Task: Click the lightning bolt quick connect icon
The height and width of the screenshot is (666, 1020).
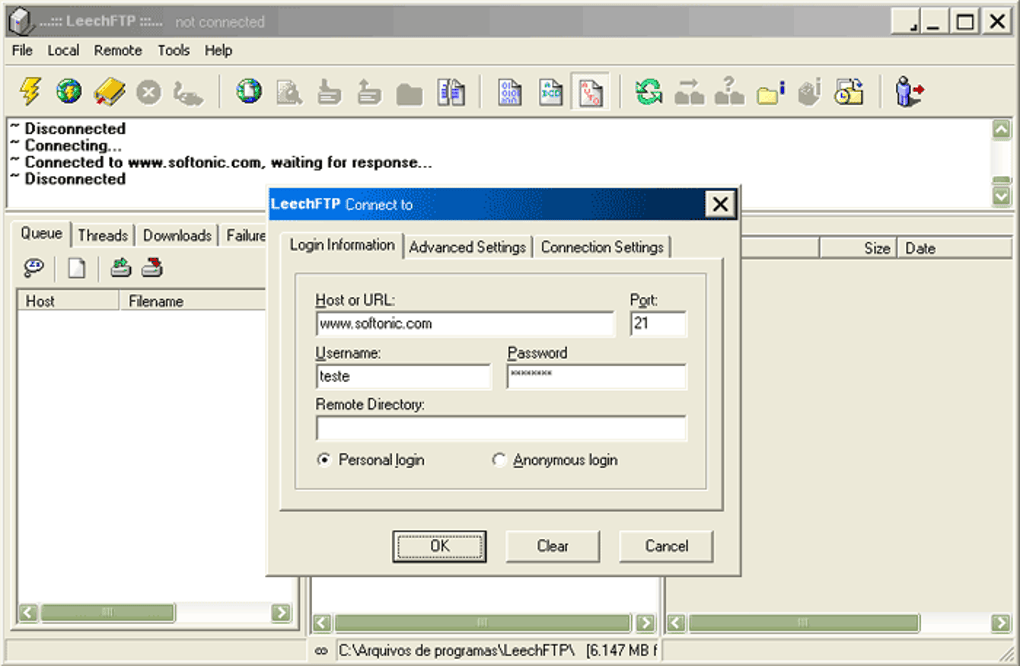Action: (x=31, y=92)
